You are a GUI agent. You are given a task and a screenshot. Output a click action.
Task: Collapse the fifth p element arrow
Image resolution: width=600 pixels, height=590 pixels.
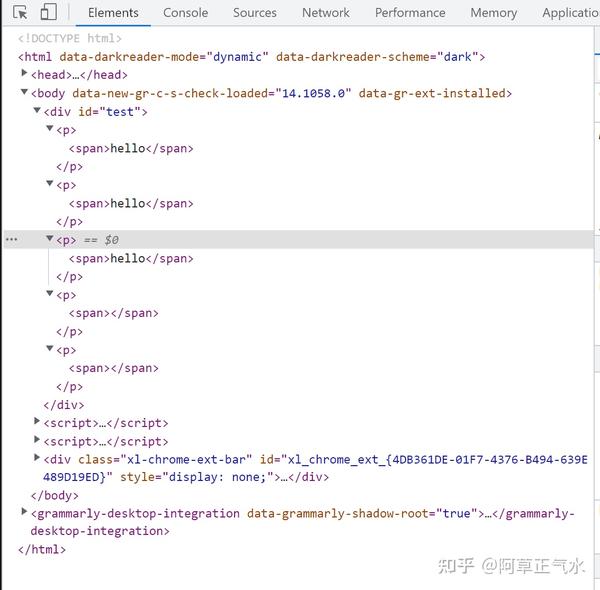pos(50,348)
